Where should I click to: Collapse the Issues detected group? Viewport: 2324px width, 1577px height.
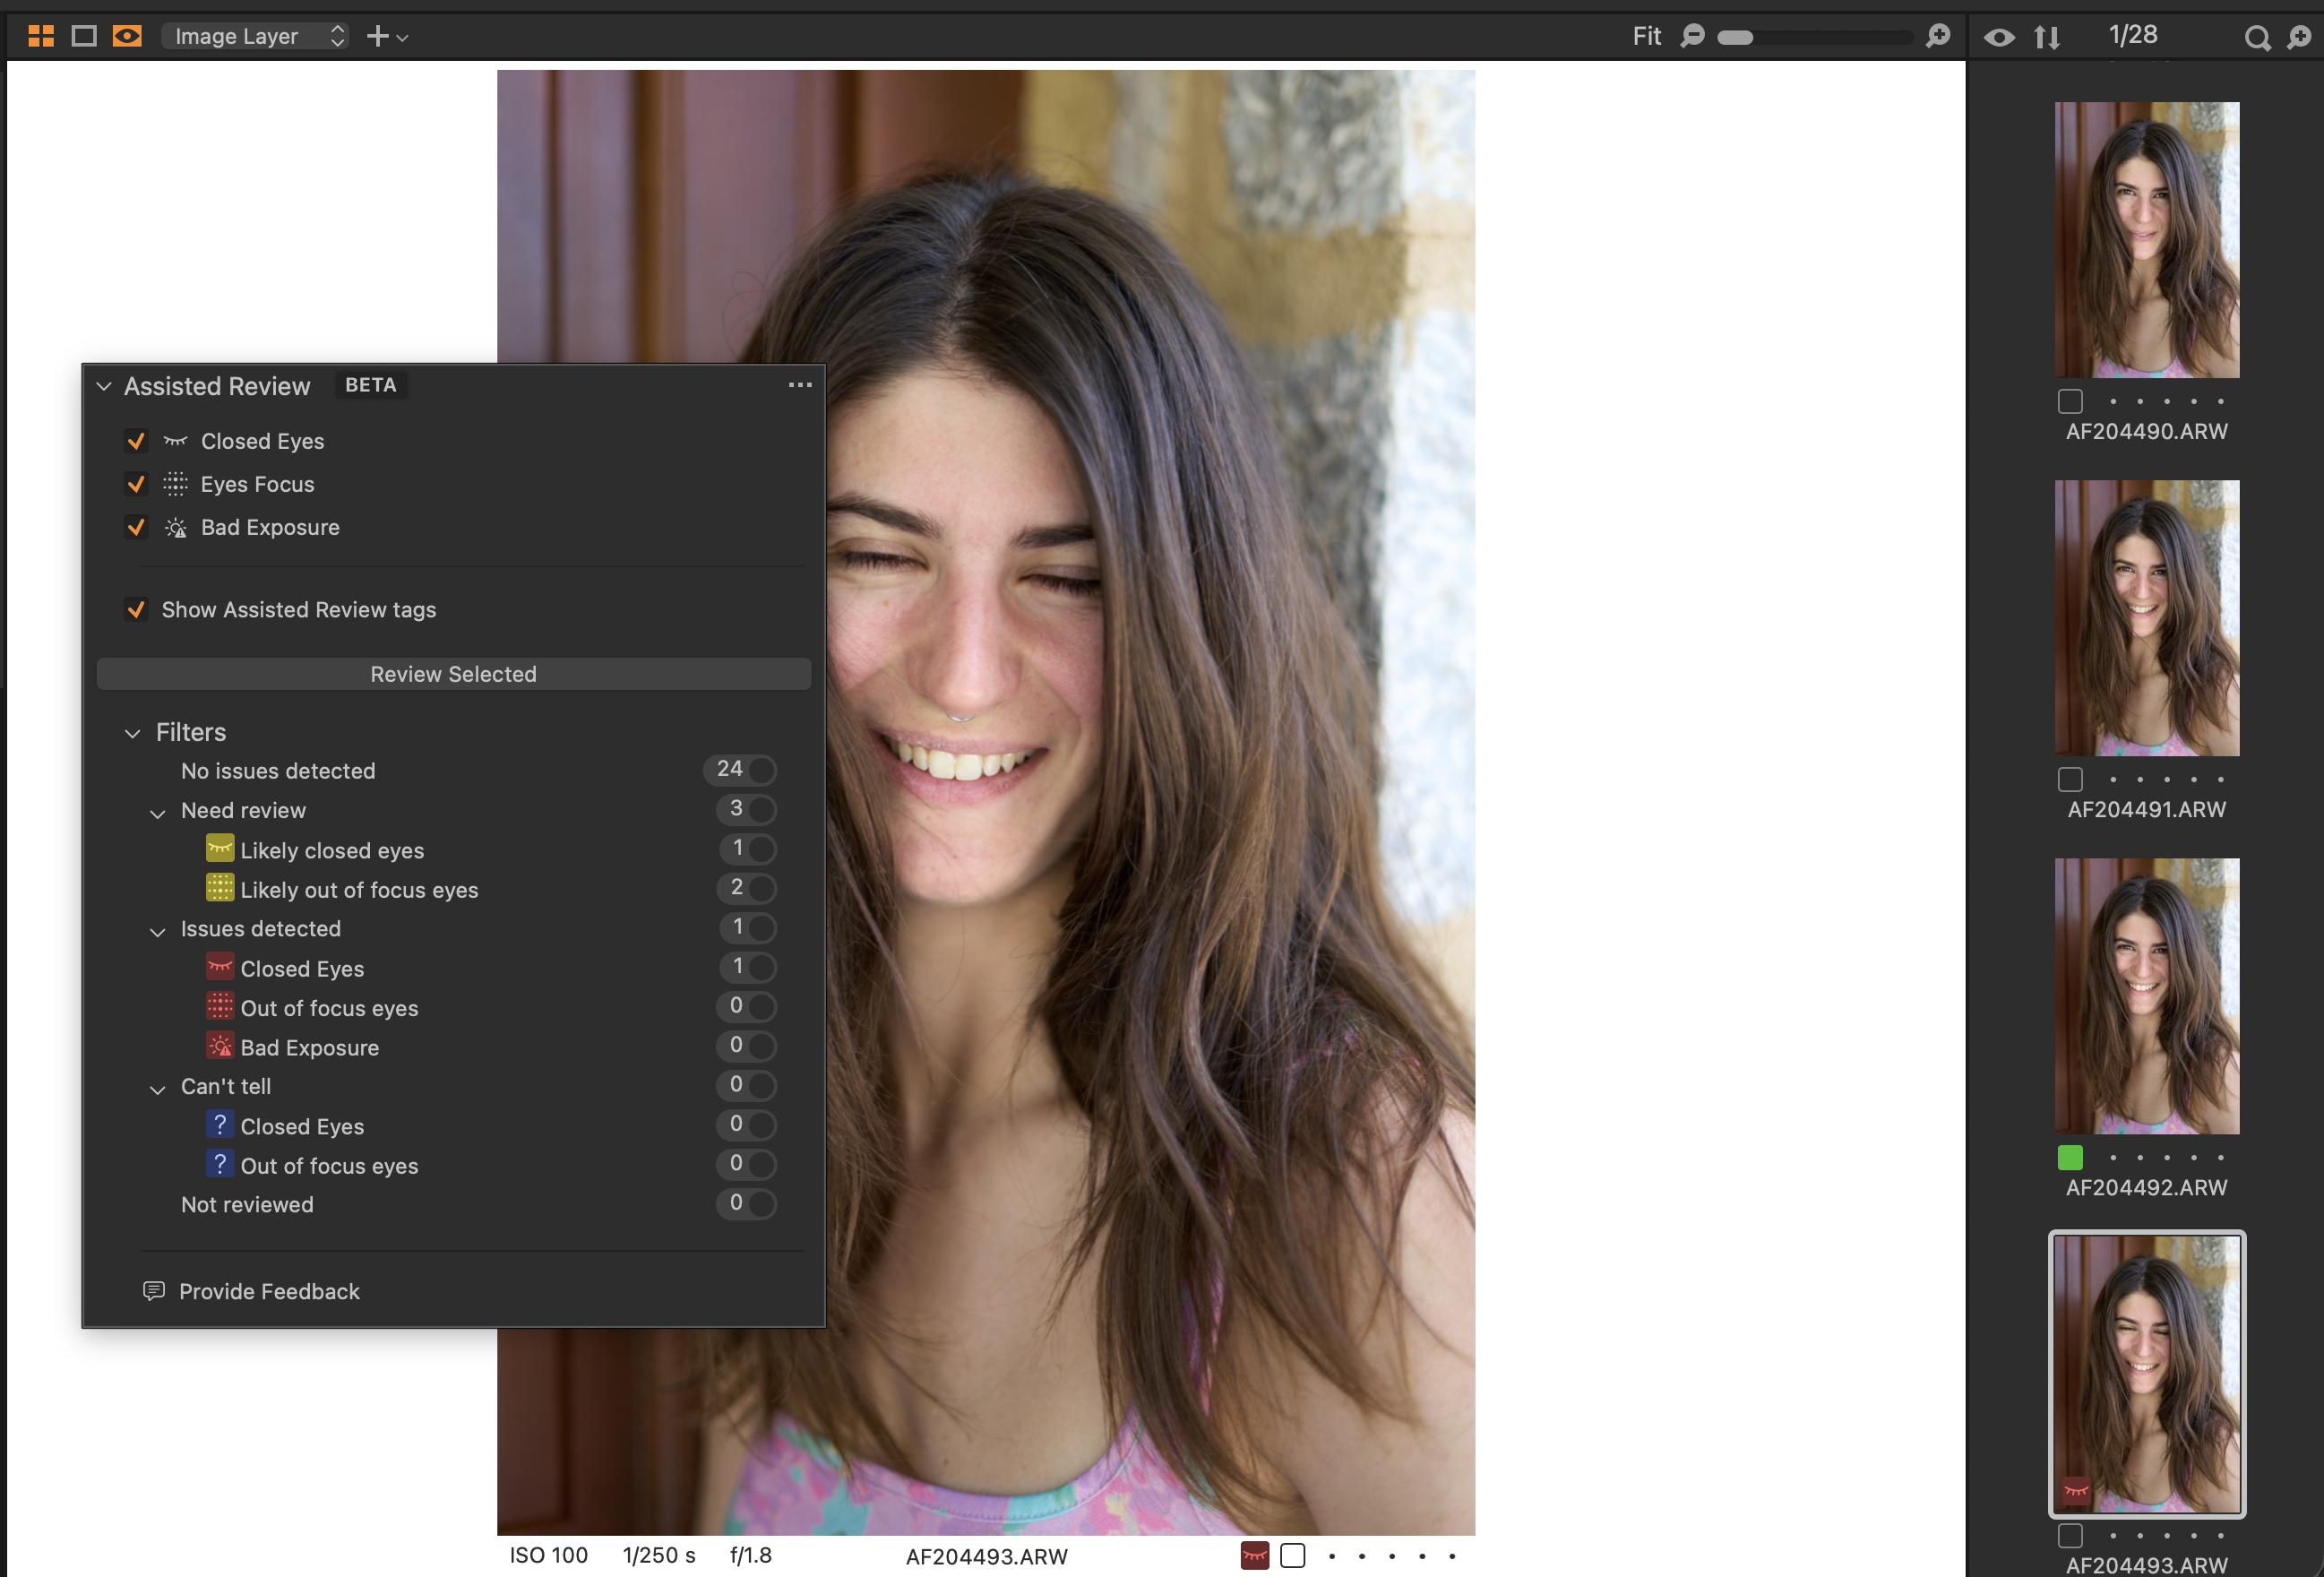pyautogui.click(x=157, y=931)
